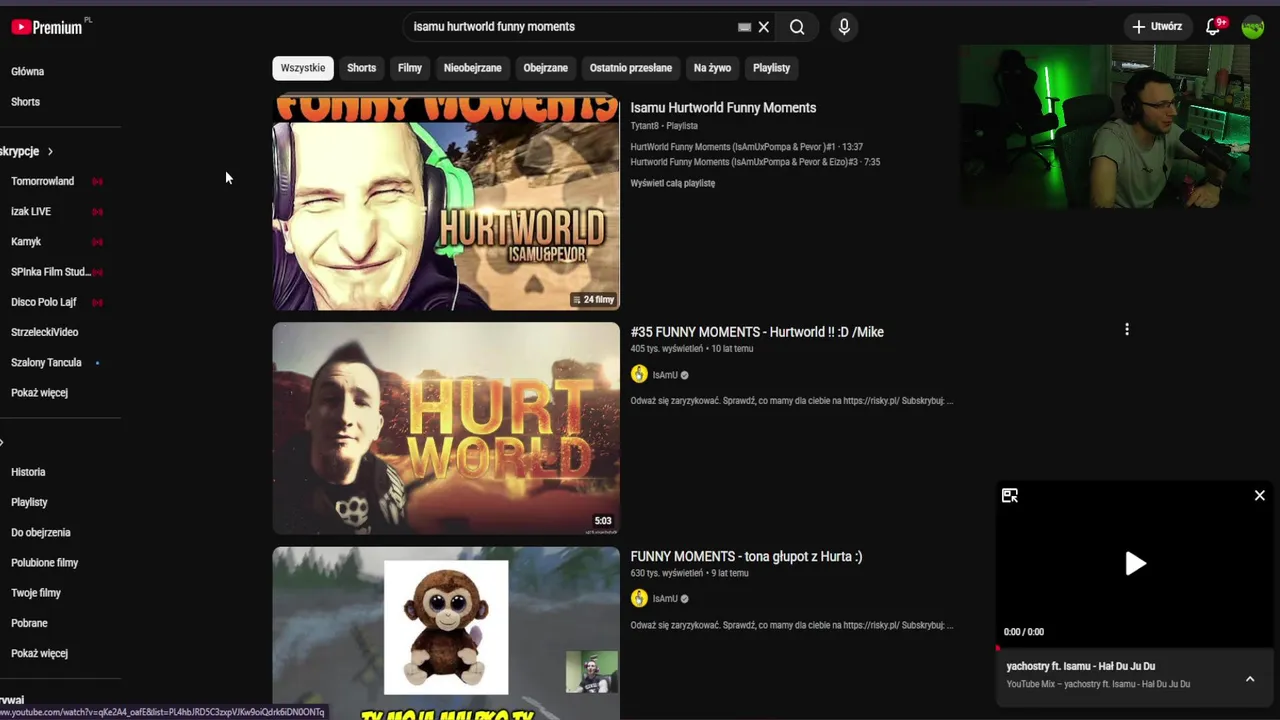Expand the Subskrypcje section arrow
The width and height of the screenshot is (1280, 720).
point(50,151)
